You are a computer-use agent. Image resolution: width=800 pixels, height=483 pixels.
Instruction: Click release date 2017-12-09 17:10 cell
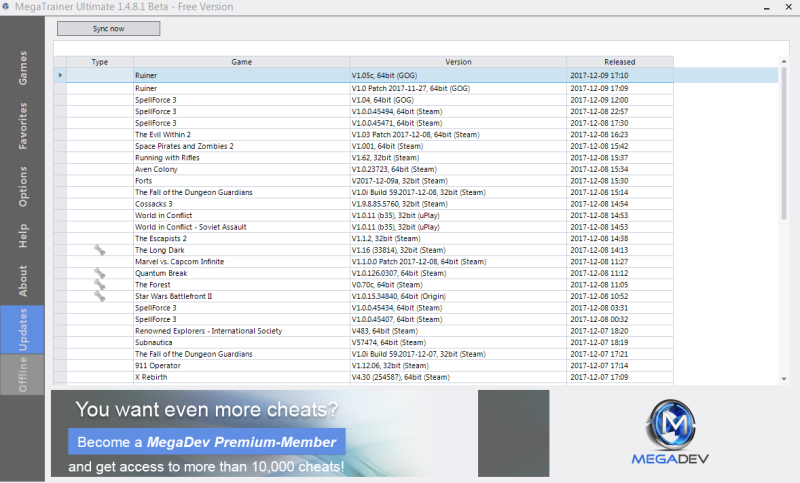[x=620, y=75]
